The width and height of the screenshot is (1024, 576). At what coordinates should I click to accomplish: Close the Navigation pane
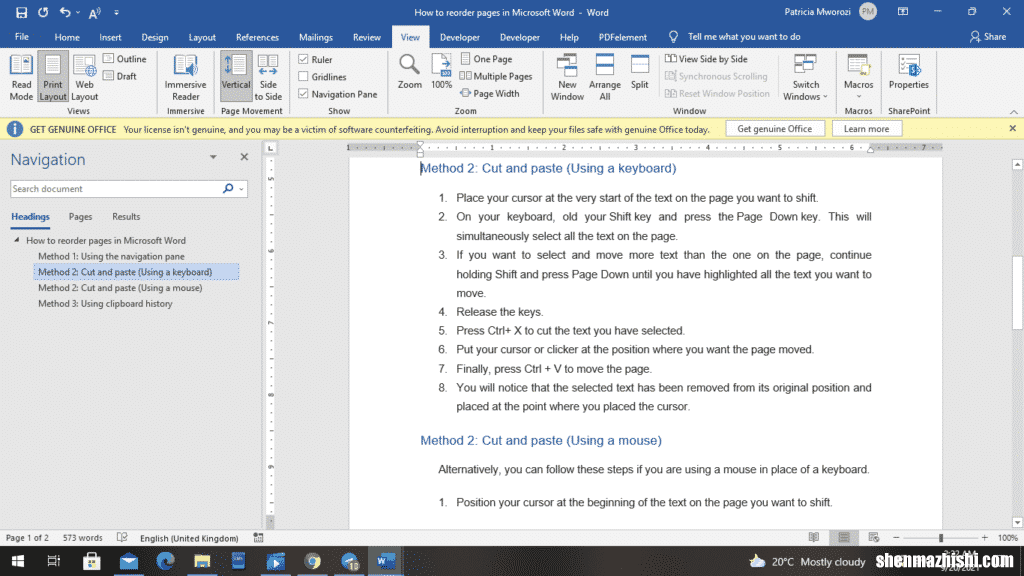[x=244, y=157]
